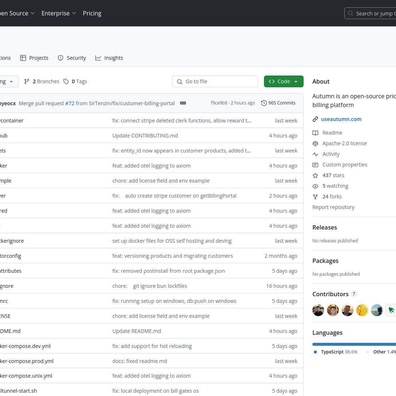
Task: Click the eye icon beside 5 watching
Action: [x=315, y=186]
